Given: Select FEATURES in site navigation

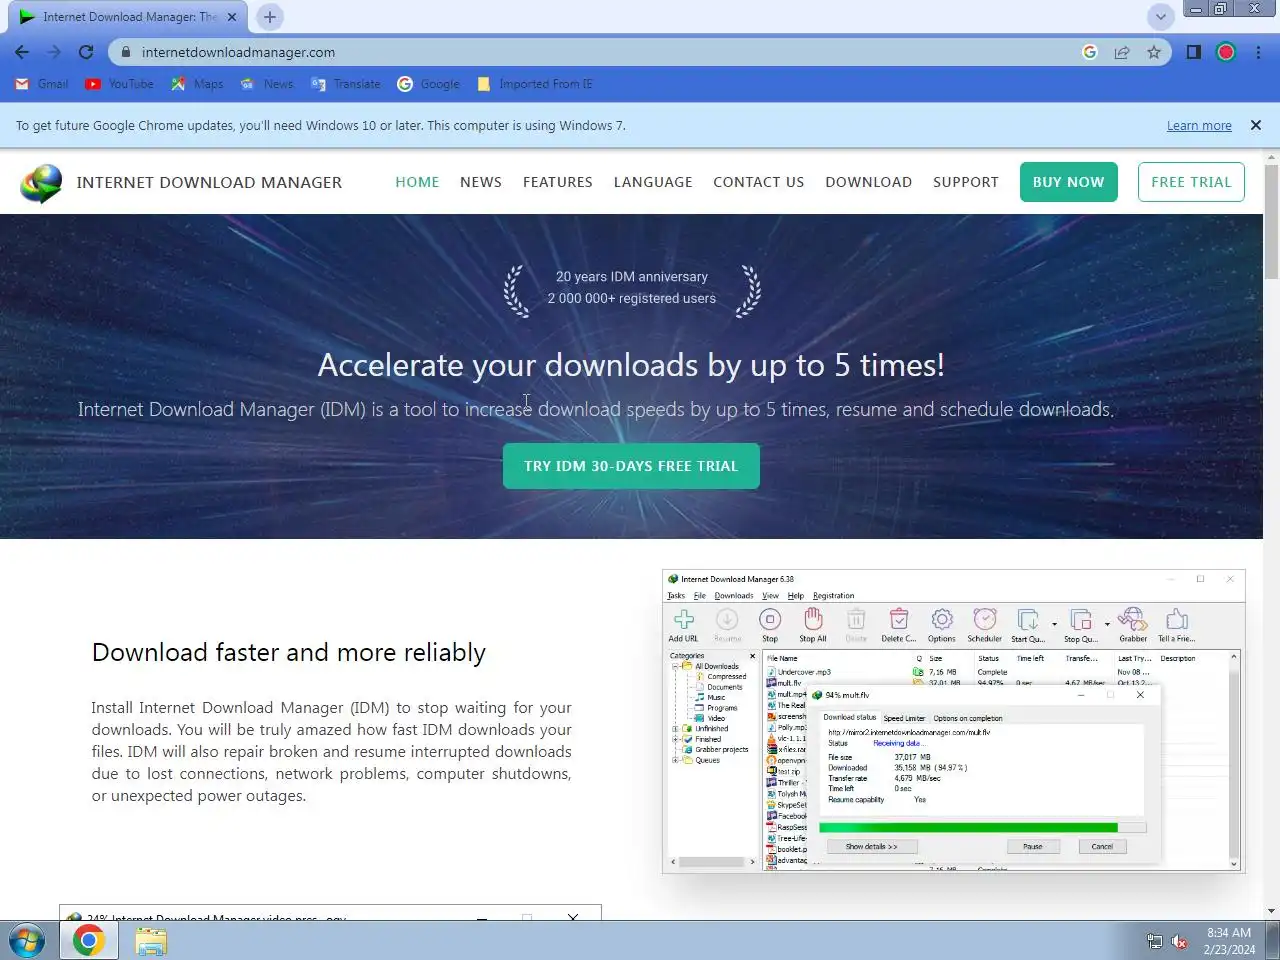Looking at the screenshot, I should (558, 182).
